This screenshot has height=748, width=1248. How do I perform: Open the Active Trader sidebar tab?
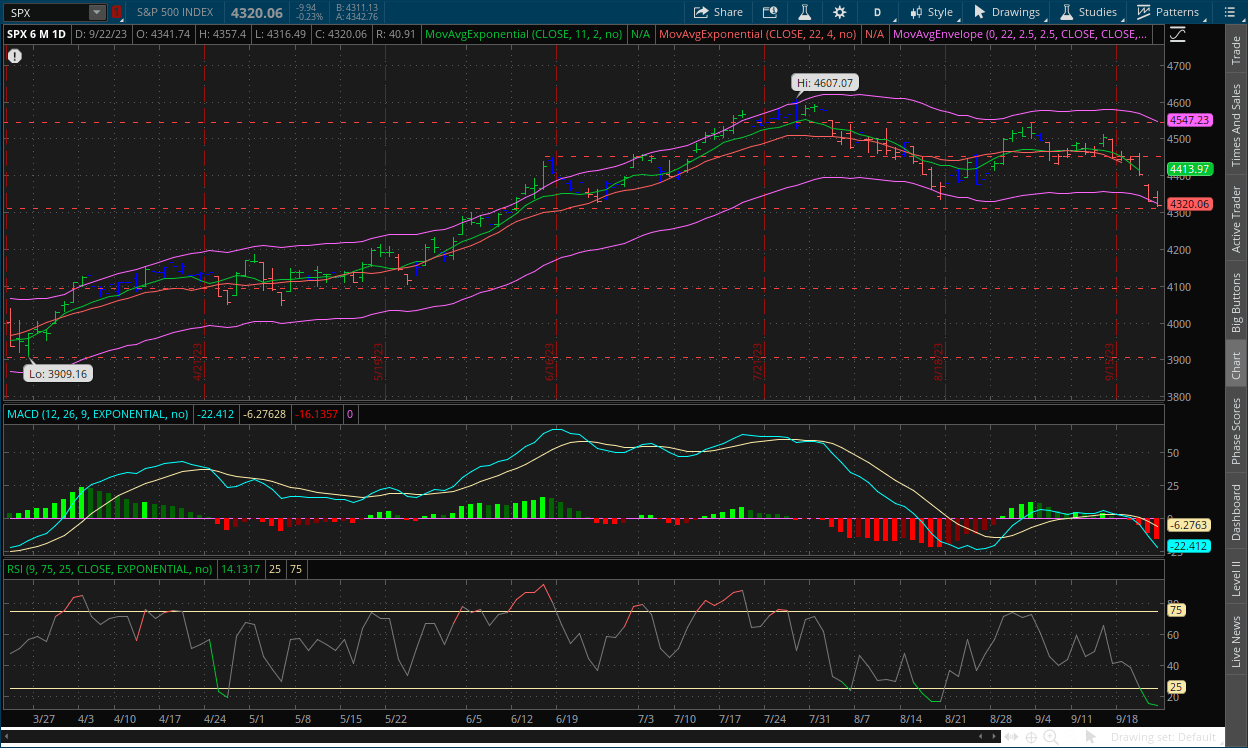pyautogui.click(x=1236, y=219)
